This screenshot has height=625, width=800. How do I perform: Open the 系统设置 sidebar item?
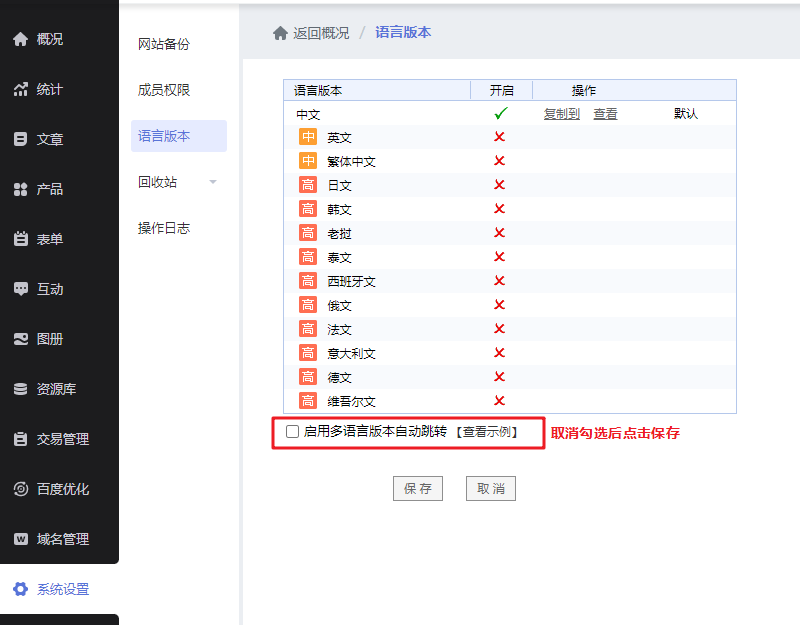pos(59,589)
